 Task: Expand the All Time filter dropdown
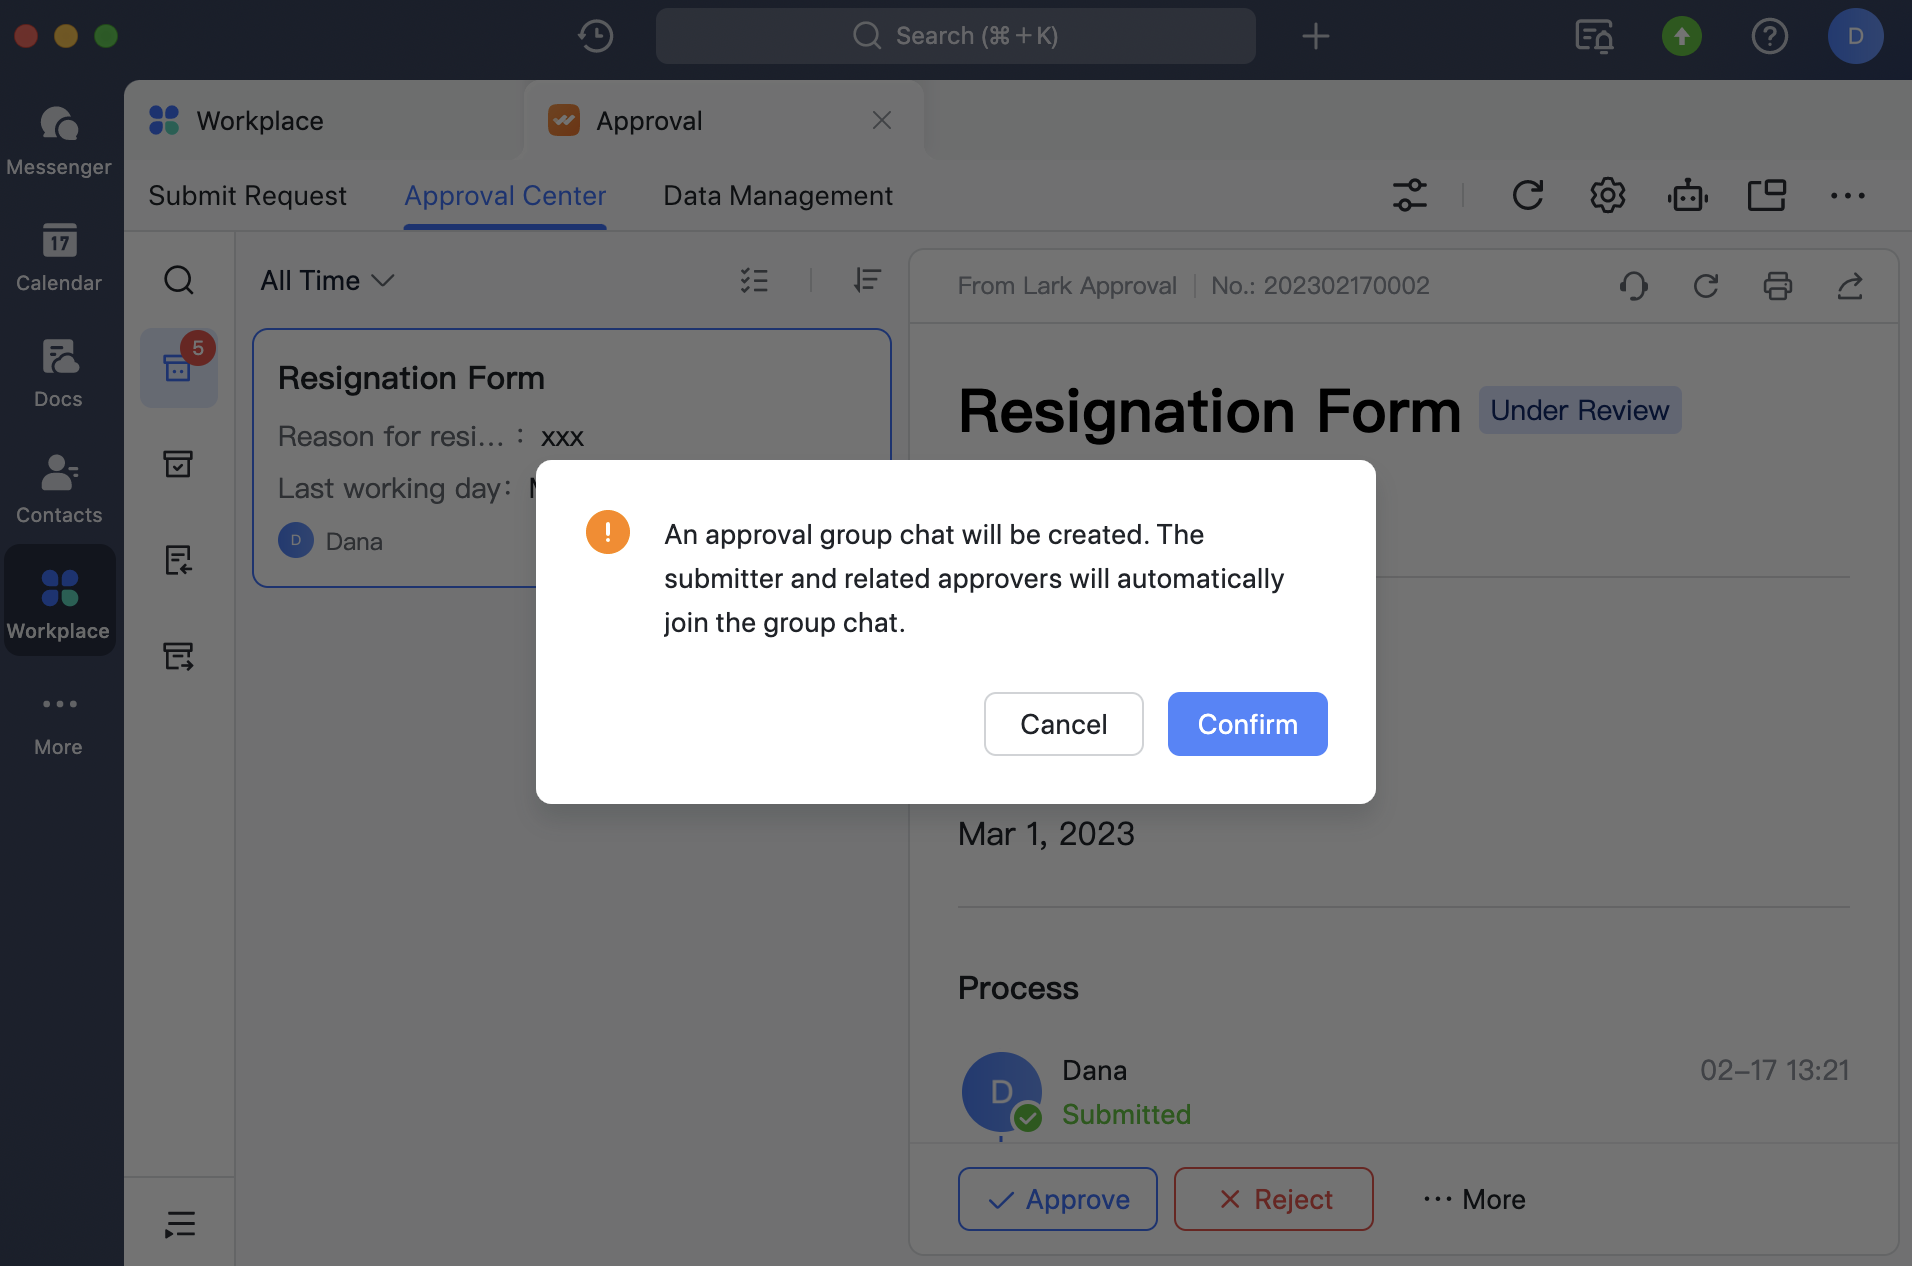pos(326,280)
